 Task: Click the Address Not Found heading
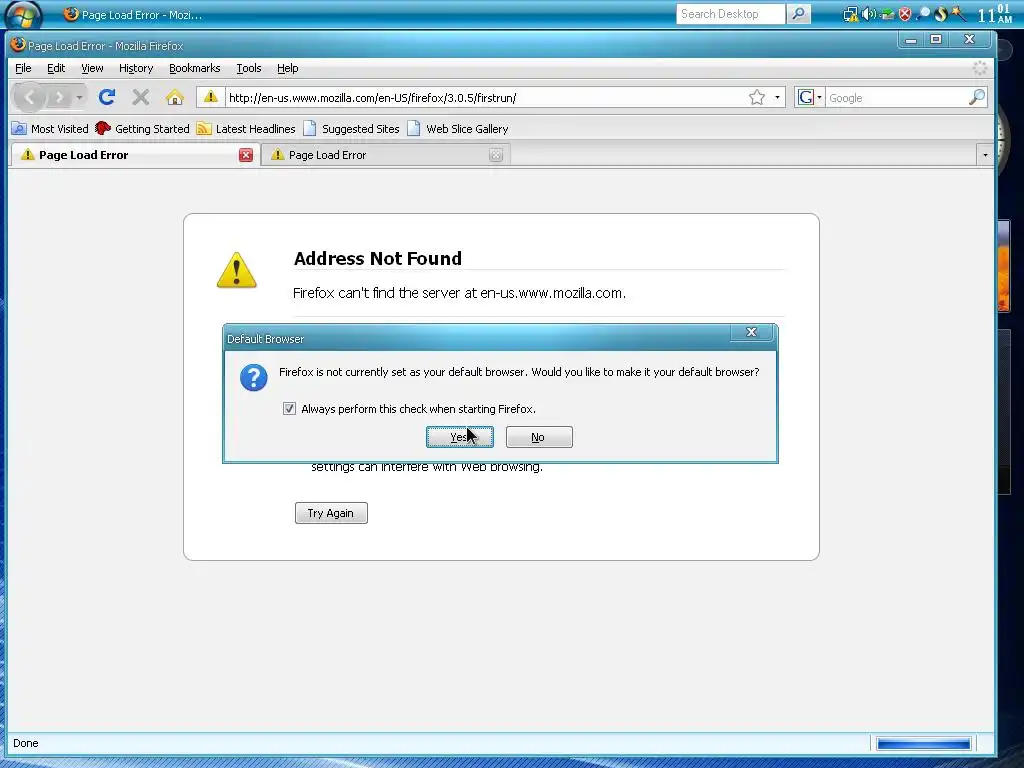coord(377,259)
